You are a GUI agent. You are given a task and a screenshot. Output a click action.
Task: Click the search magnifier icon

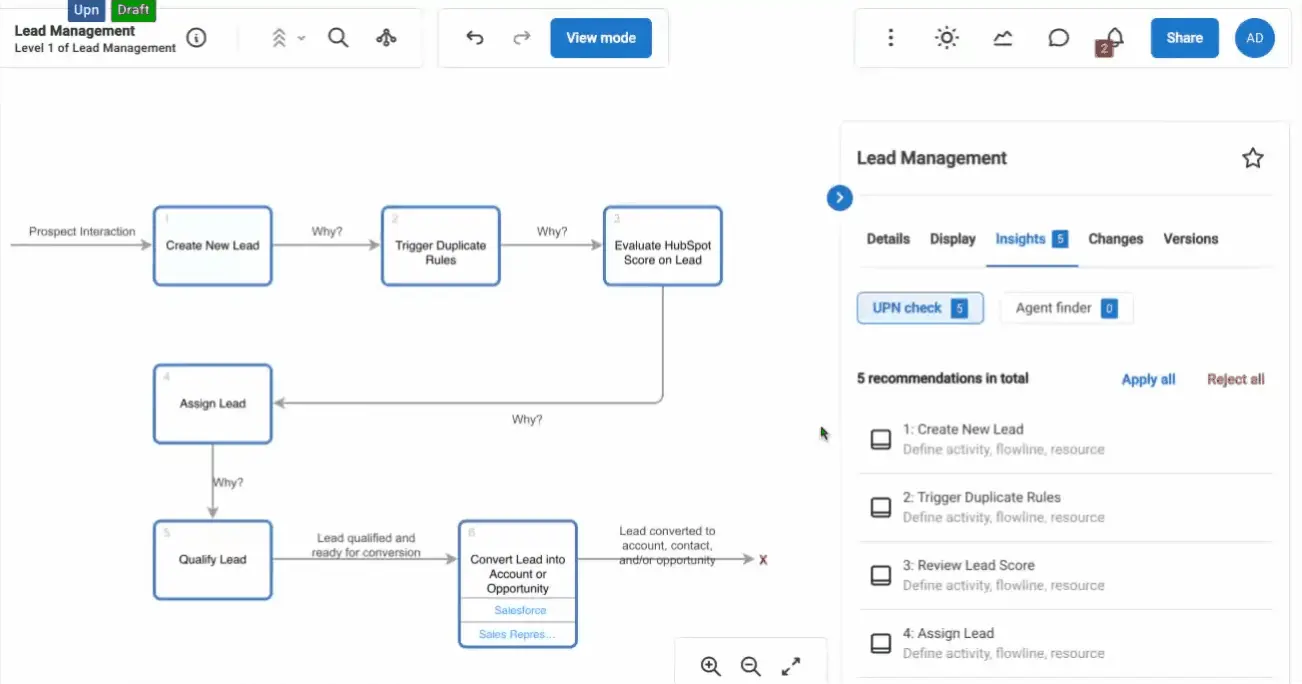[338, 38]
